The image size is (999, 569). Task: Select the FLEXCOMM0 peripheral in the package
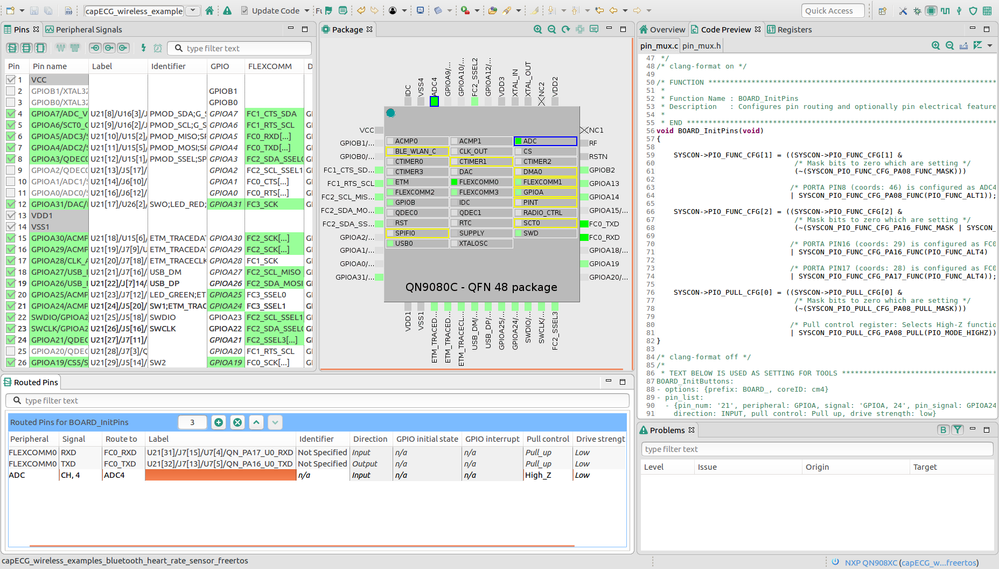pos(479,182)
